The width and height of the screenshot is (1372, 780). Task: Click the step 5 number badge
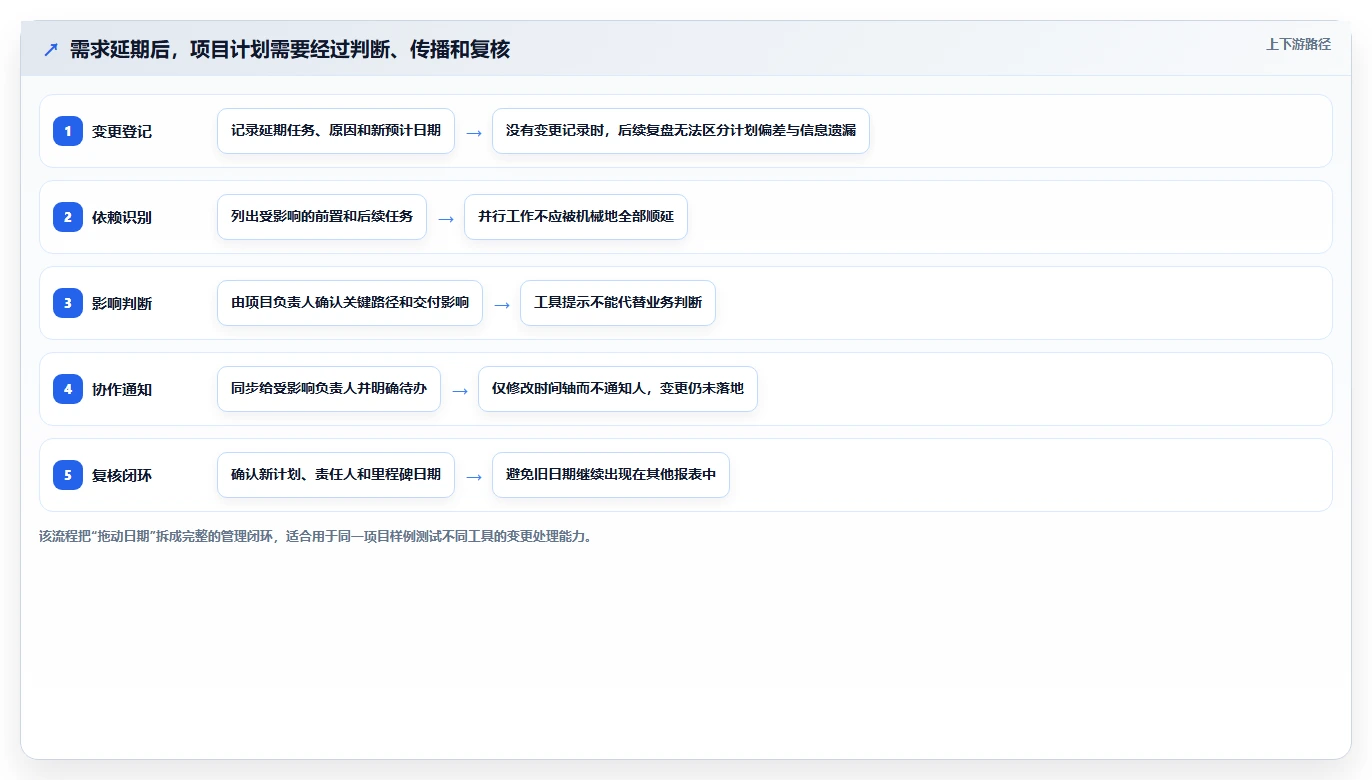[68, 475]
